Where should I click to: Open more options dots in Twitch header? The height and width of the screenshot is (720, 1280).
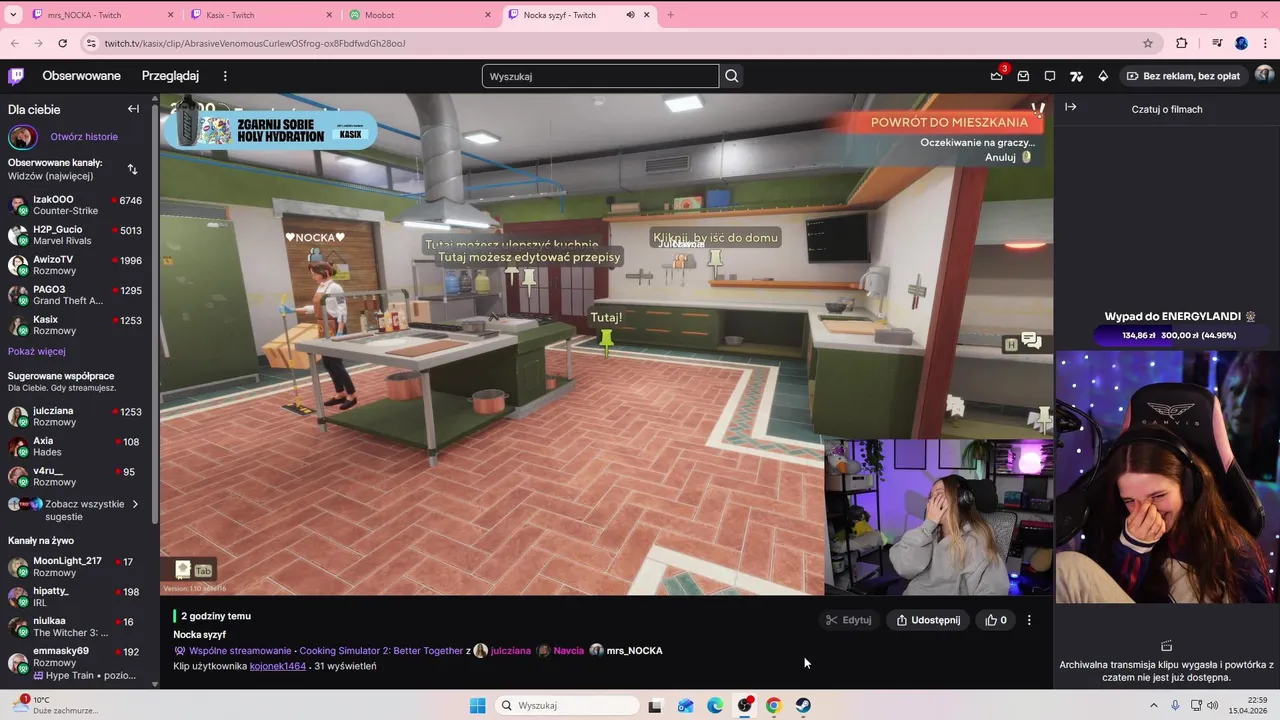click(225, 76)
